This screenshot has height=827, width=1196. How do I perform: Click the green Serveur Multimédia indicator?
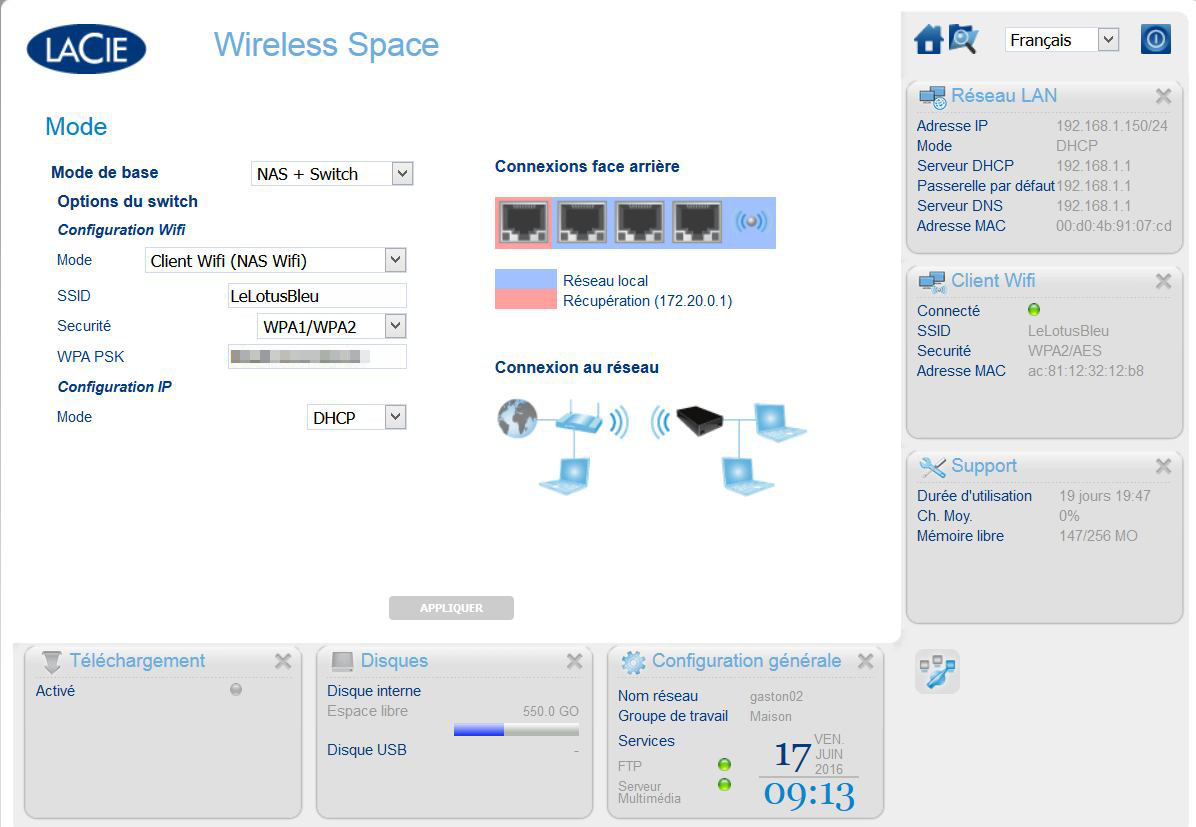click(725, 784)
